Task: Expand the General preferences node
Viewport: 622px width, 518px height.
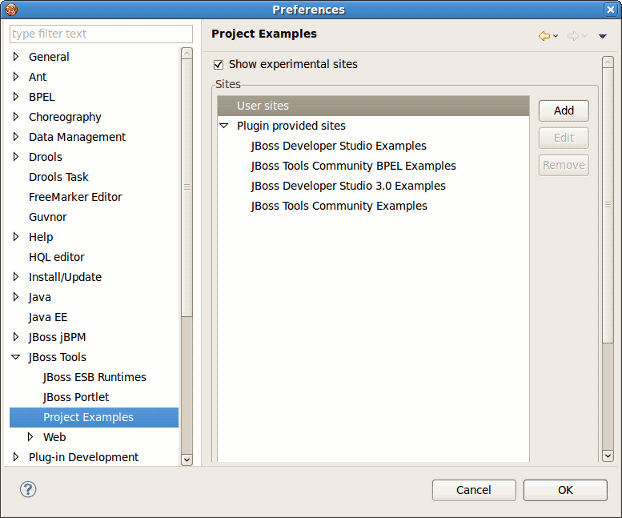Action: tap(16, 57)
